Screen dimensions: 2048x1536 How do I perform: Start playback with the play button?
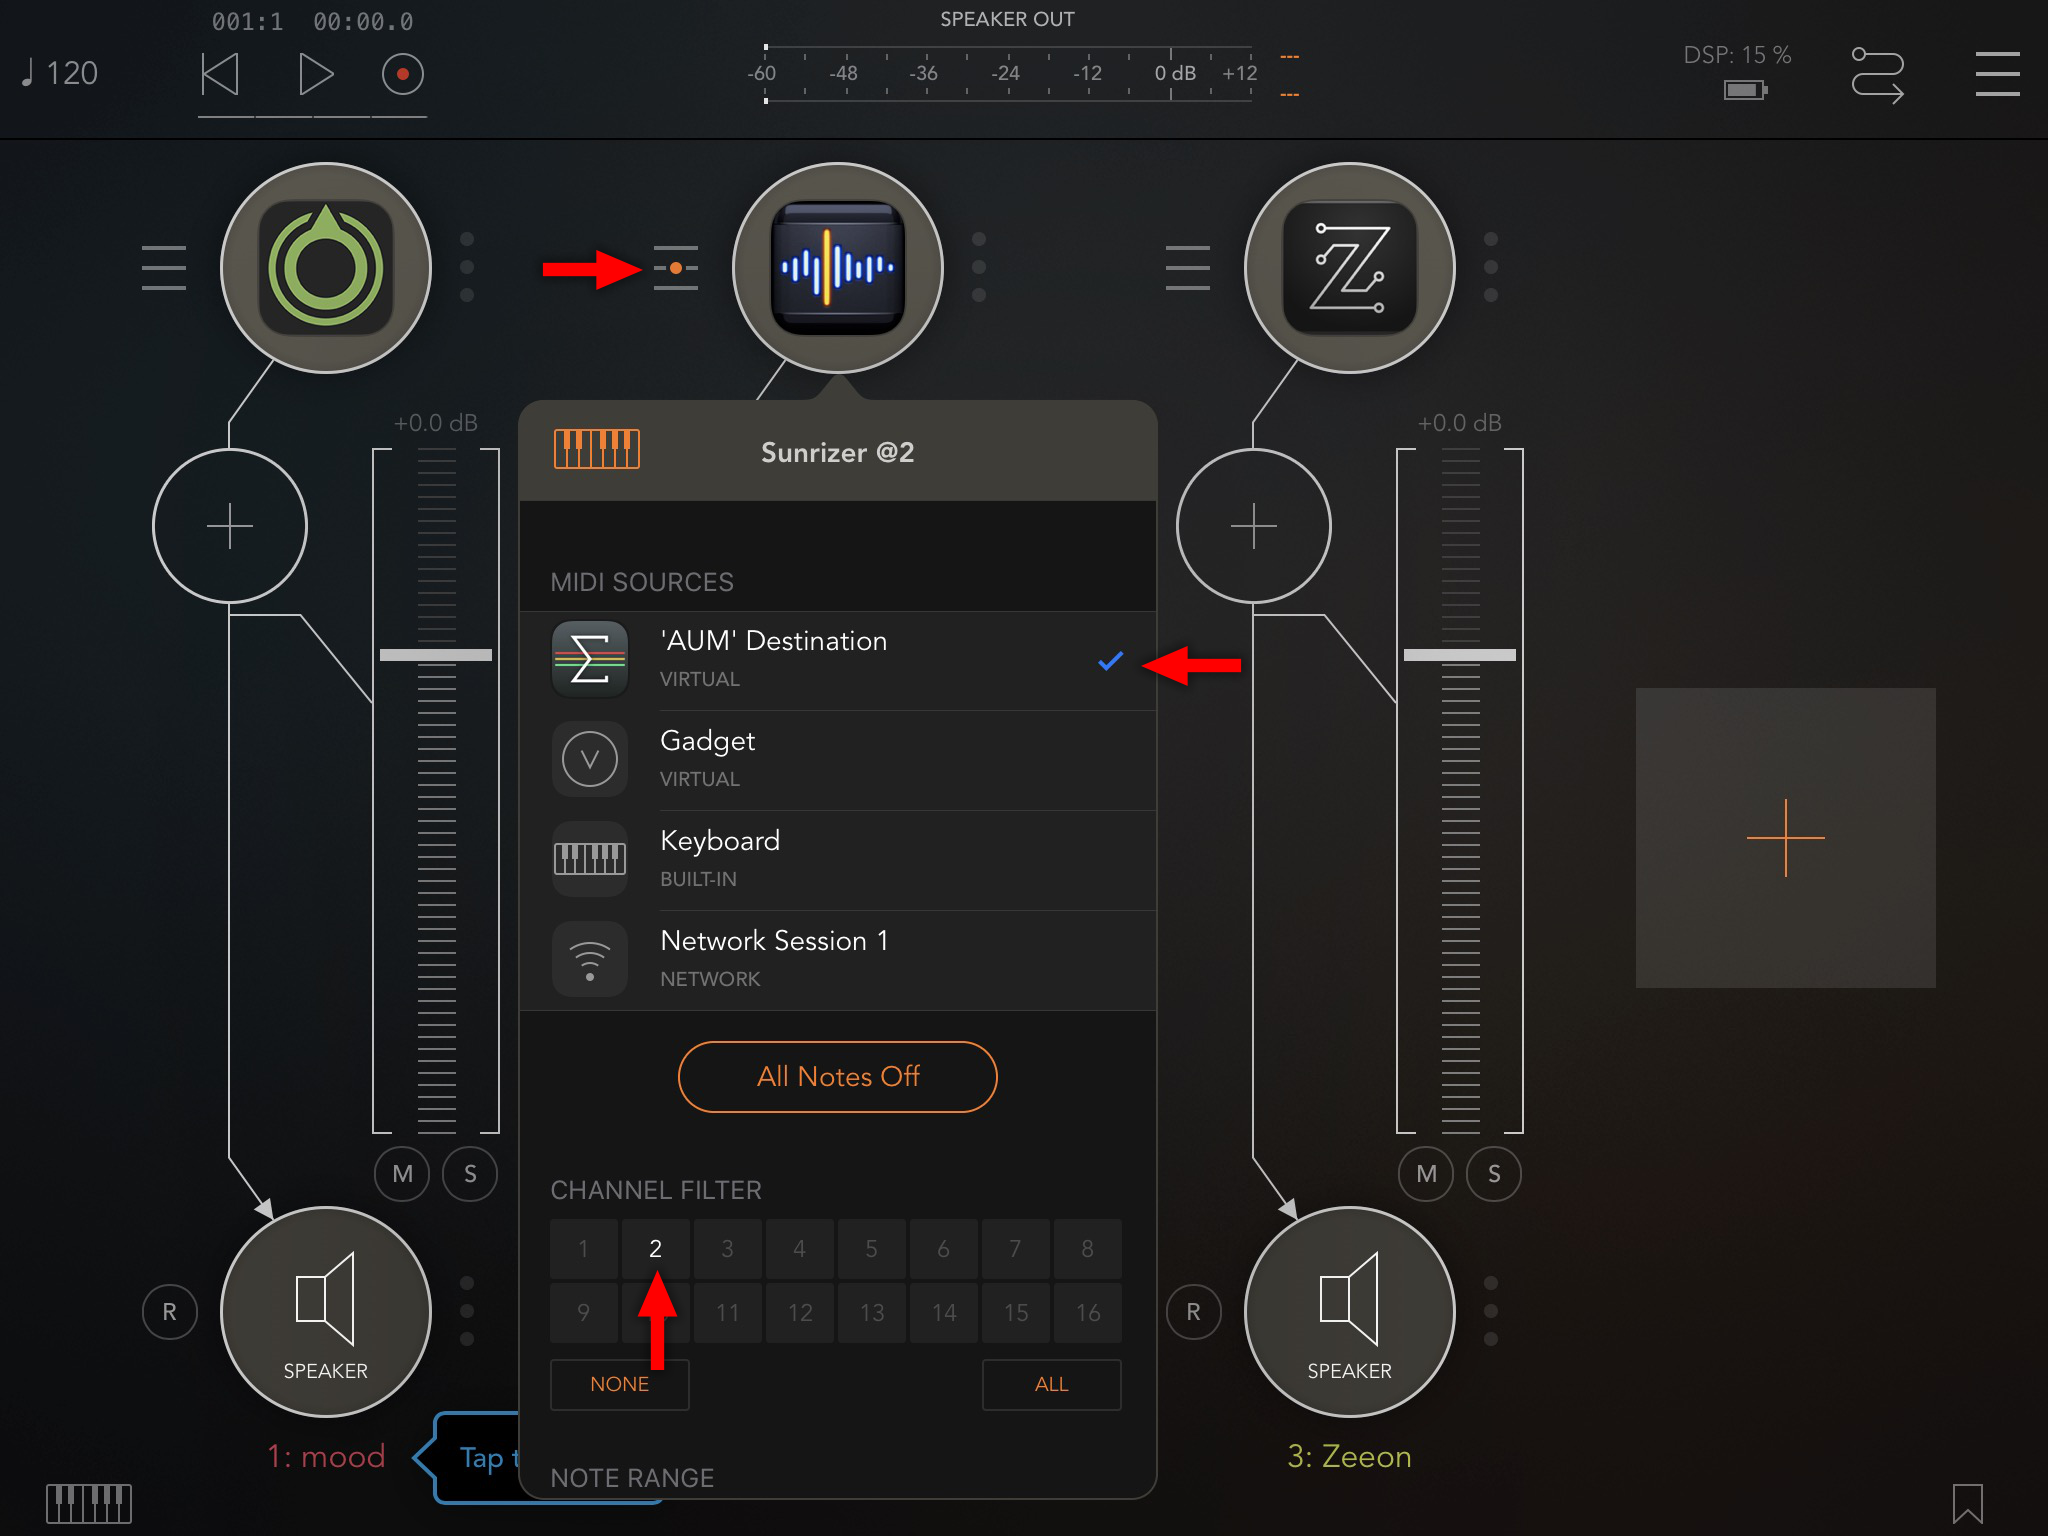coord(315,74)
